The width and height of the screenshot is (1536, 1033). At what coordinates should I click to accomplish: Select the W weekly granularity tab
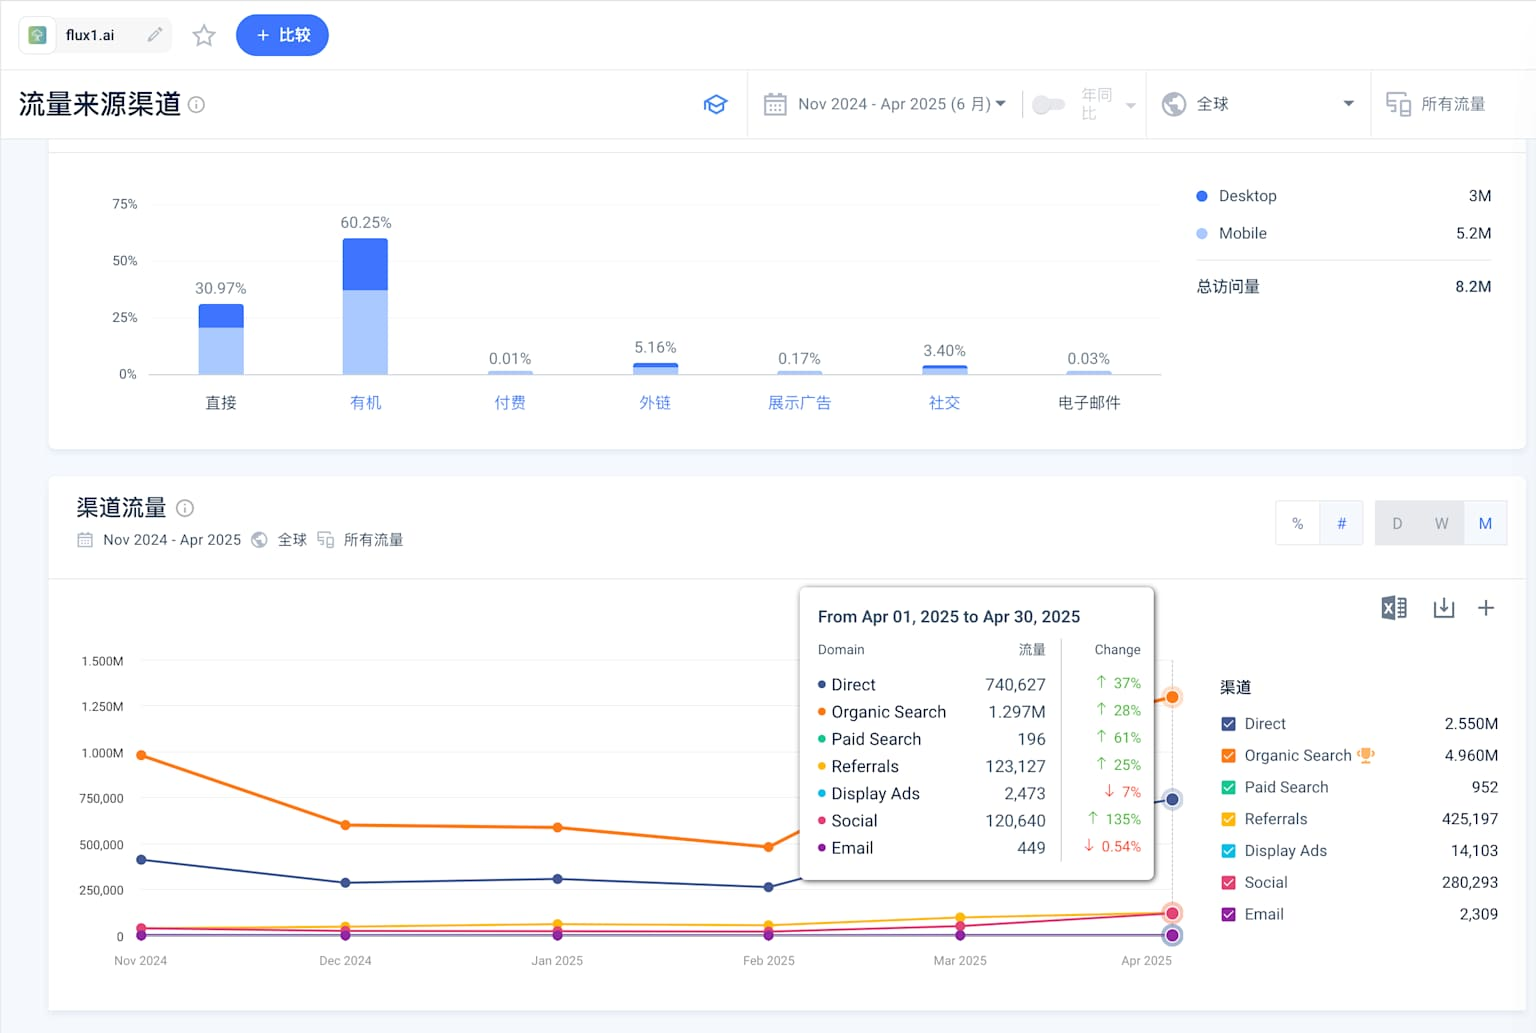(x=1441, y=523)
